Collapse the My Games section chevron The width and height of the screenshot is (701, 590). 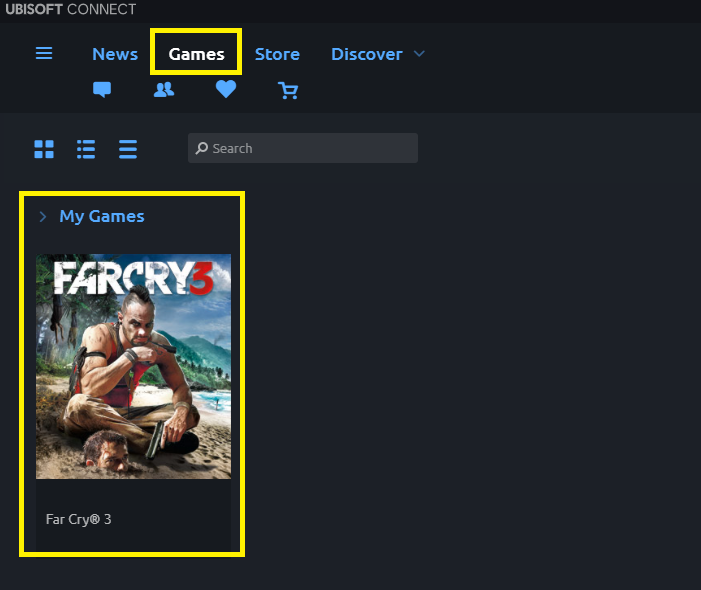43,217
